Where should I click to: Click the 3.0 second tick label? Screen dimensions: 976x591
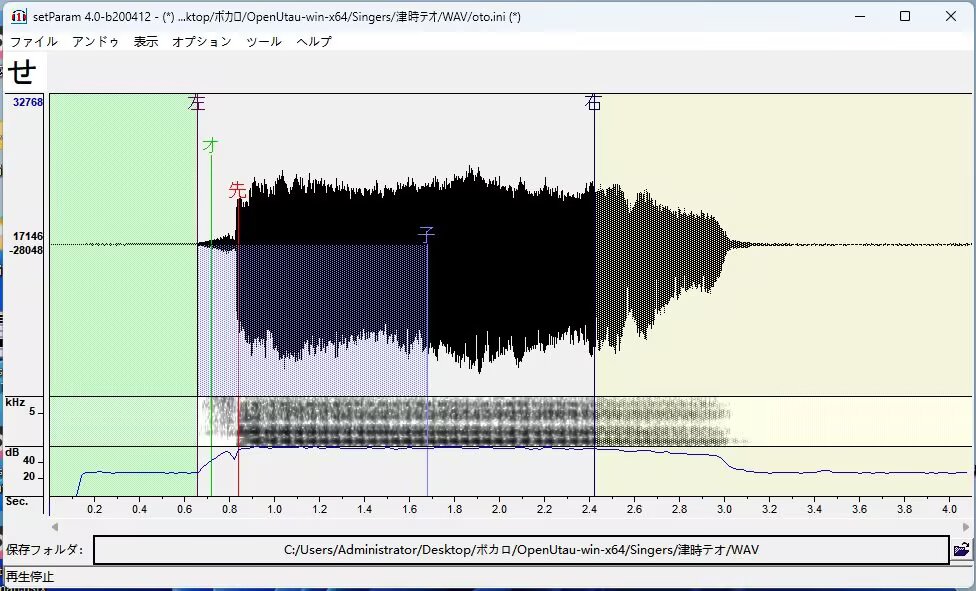click(724, 509)
